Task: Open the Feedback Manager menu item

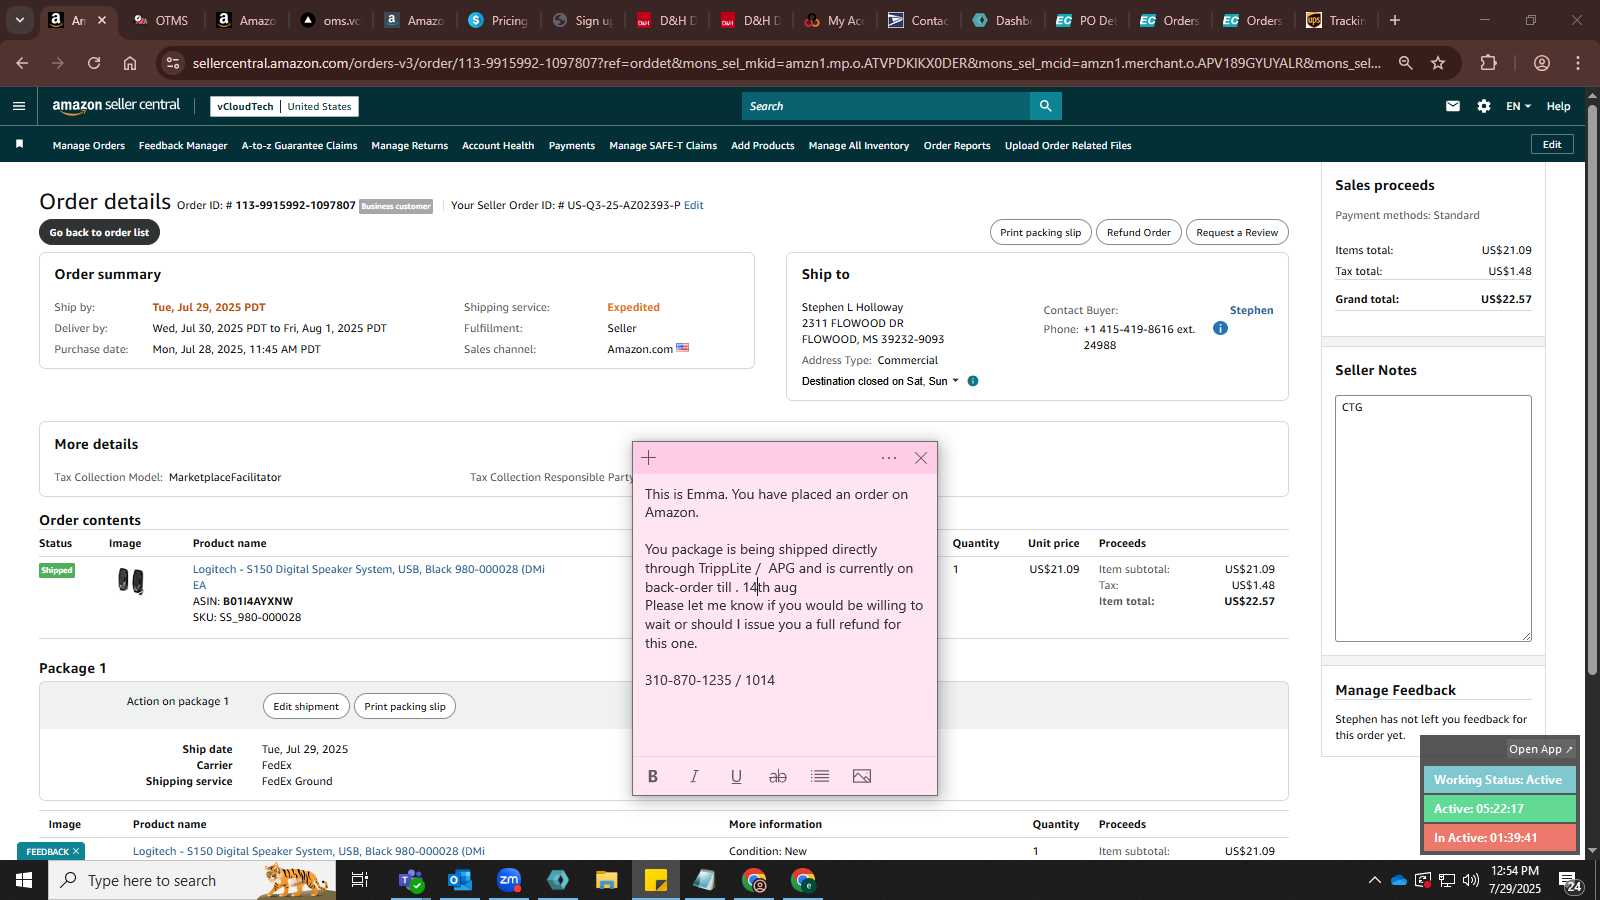Action: tap(183, 145)
